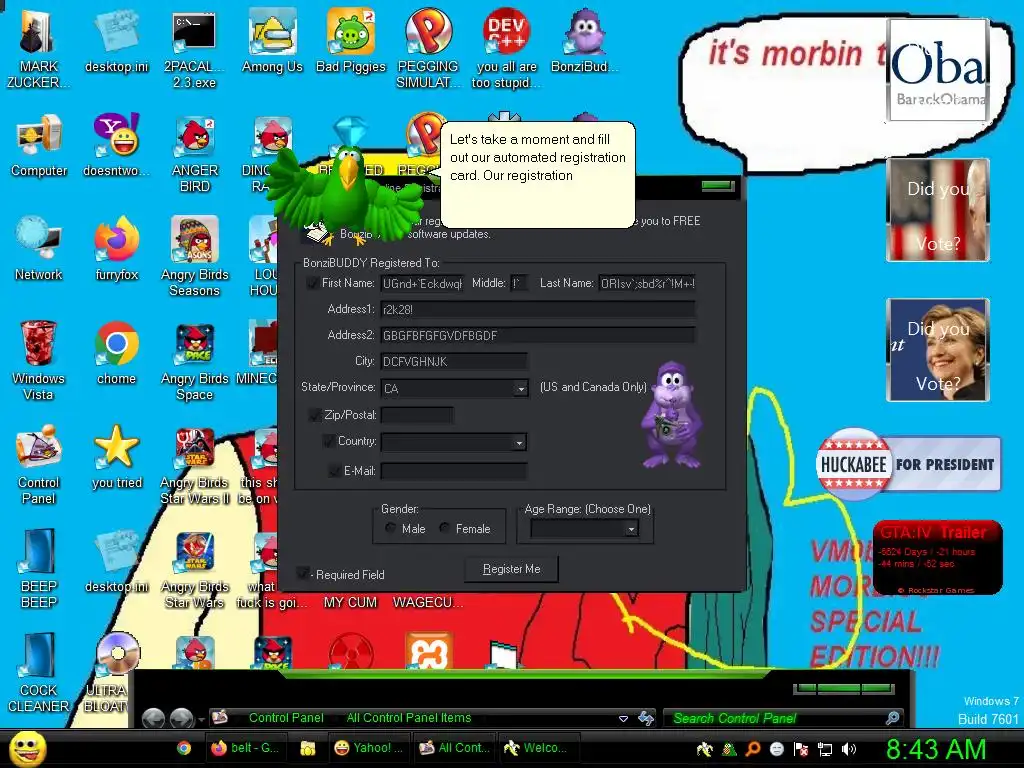Click the volume speaker icon in system tray
Image resolution: width=1024 pixels, height=768 pixels.
point(848,749)
